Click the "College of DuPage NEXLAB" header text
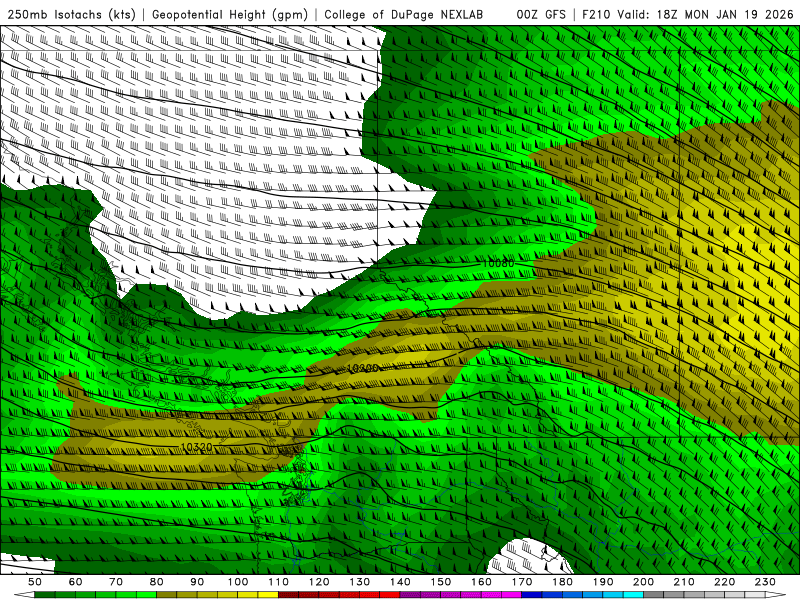This screenshot has height=600, width=800. (x=404, y=15)
